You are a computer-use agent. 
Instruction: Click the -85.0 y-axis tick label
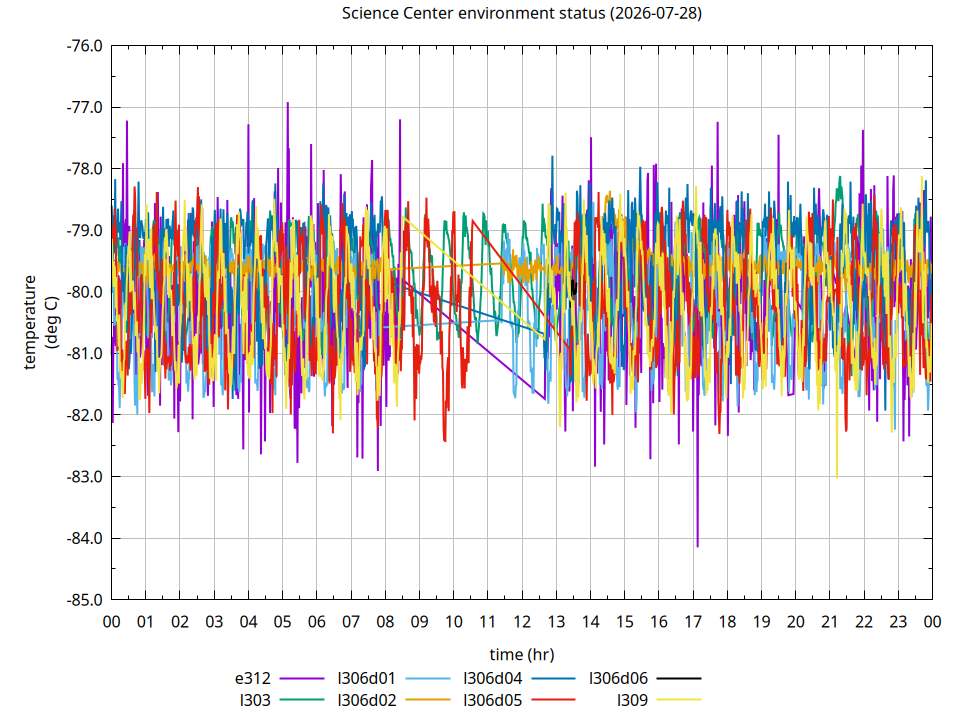[x=84, y=600]
